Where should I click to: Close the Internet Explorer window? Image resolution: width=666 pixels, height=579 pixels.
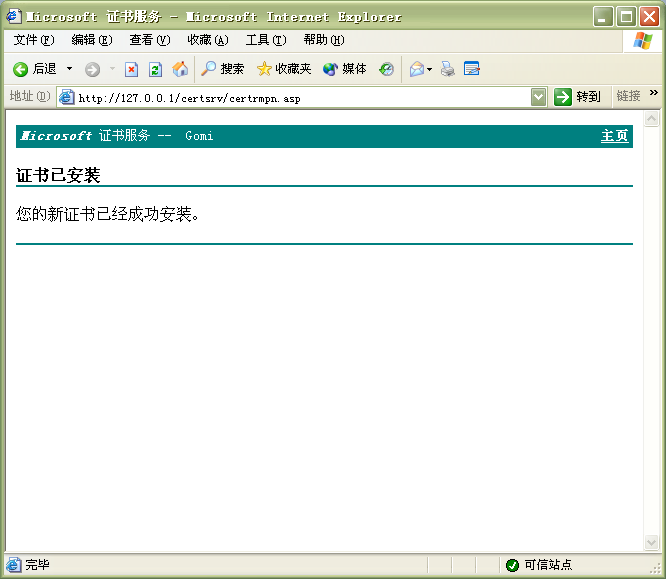tap(649, 17)
